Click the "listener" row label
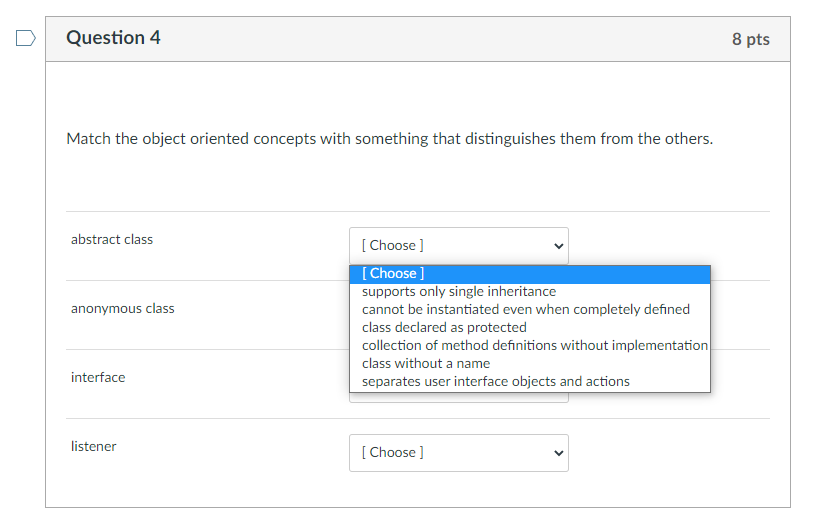Image resolution: width=838 pixels, height=517 pixels. [x=94, y=446]
